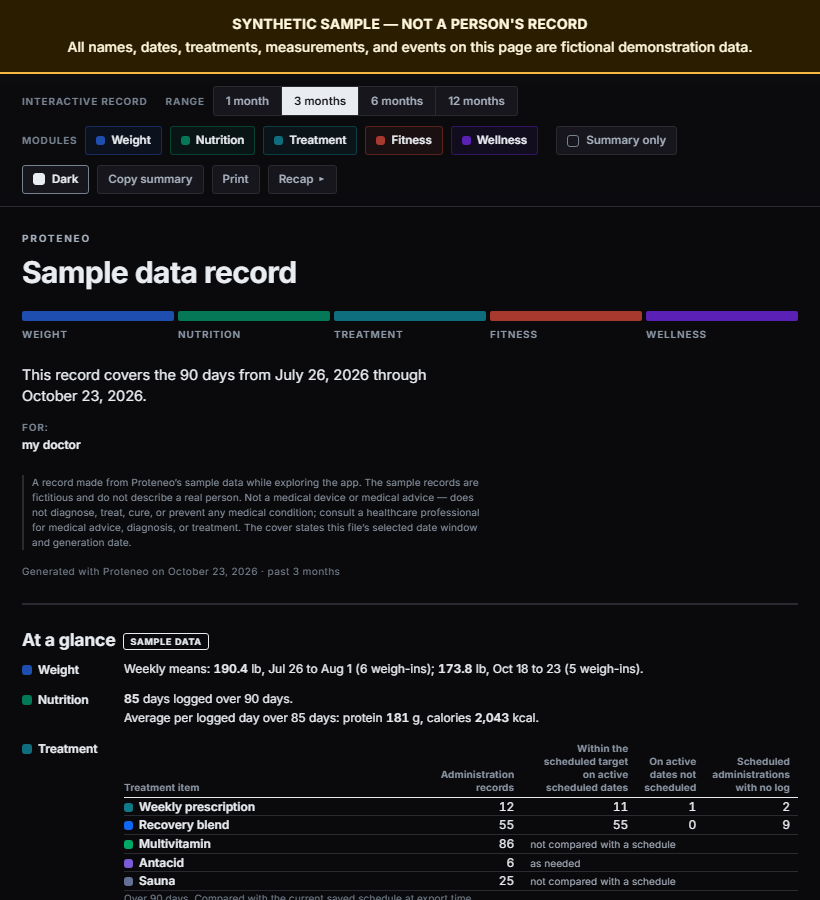Click the Recovery blend row label
Viewport: 820px width, 900px height.
(x=184, y=825)
